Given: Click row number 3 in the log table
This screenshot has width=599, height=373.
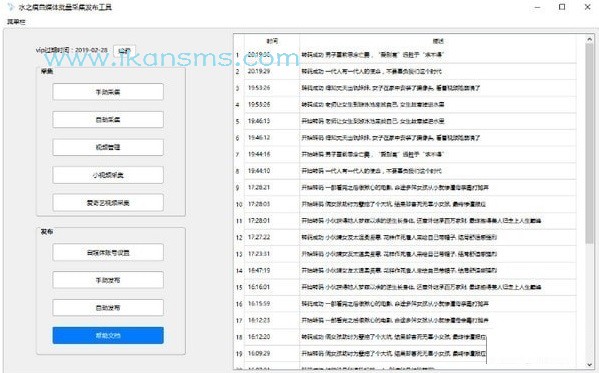Looking at the screenshot, I should point(238,88).
